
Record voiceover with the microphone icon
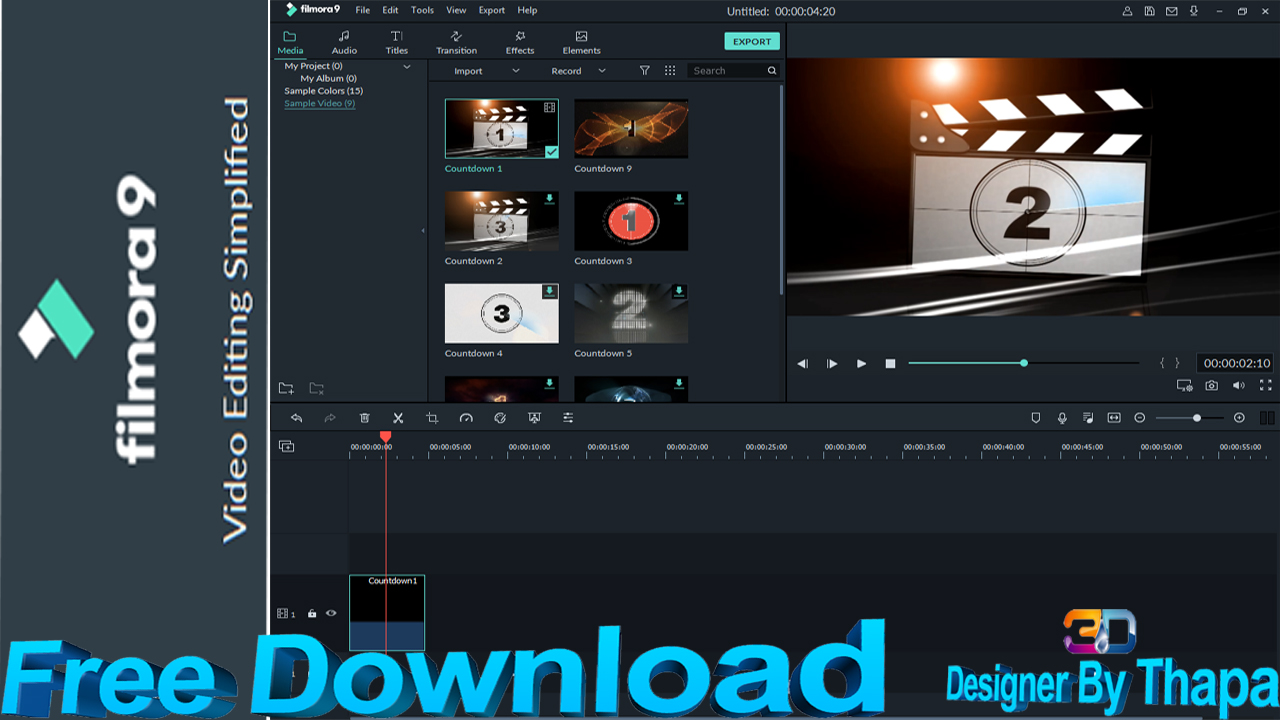[x=1062, y=418]
